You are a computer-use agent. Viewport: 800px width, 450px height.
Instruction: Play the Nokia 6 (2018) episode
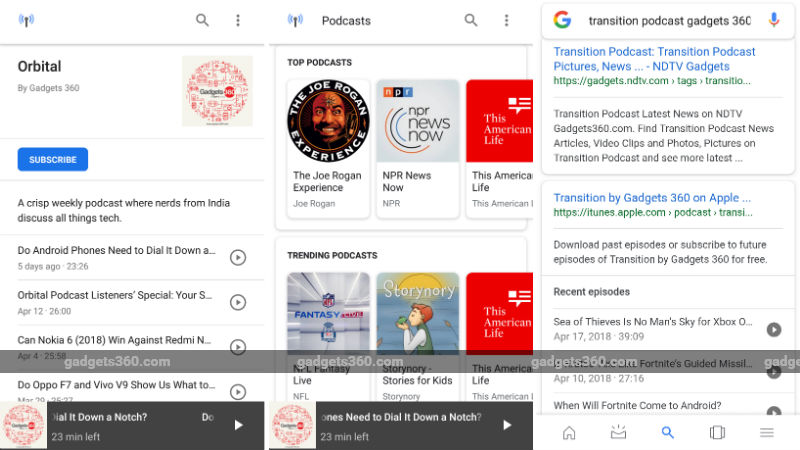238,347
